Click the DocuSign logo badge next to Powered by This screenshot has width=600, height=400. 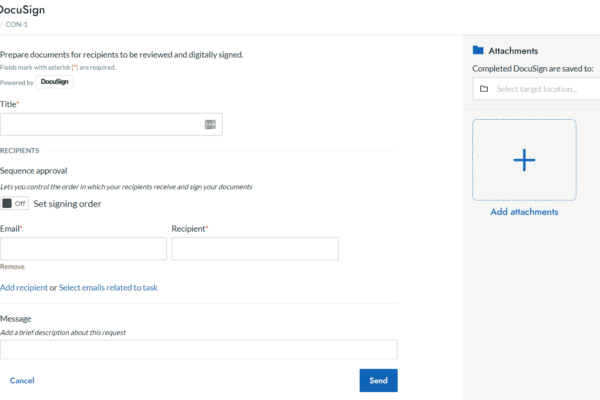(x=54, y=82)
